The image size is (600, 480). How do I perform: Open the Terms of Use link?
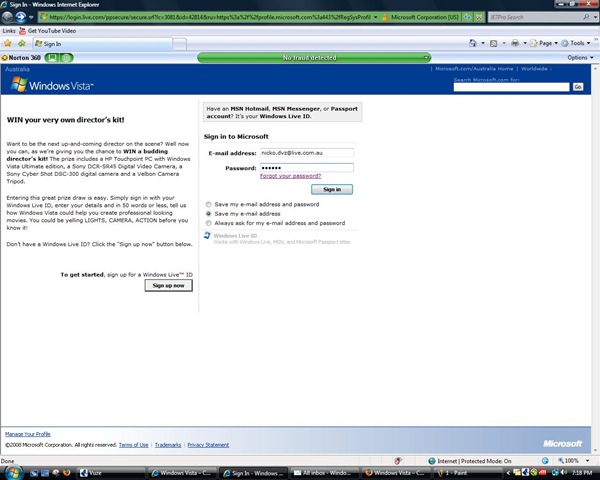pos(134,445)
